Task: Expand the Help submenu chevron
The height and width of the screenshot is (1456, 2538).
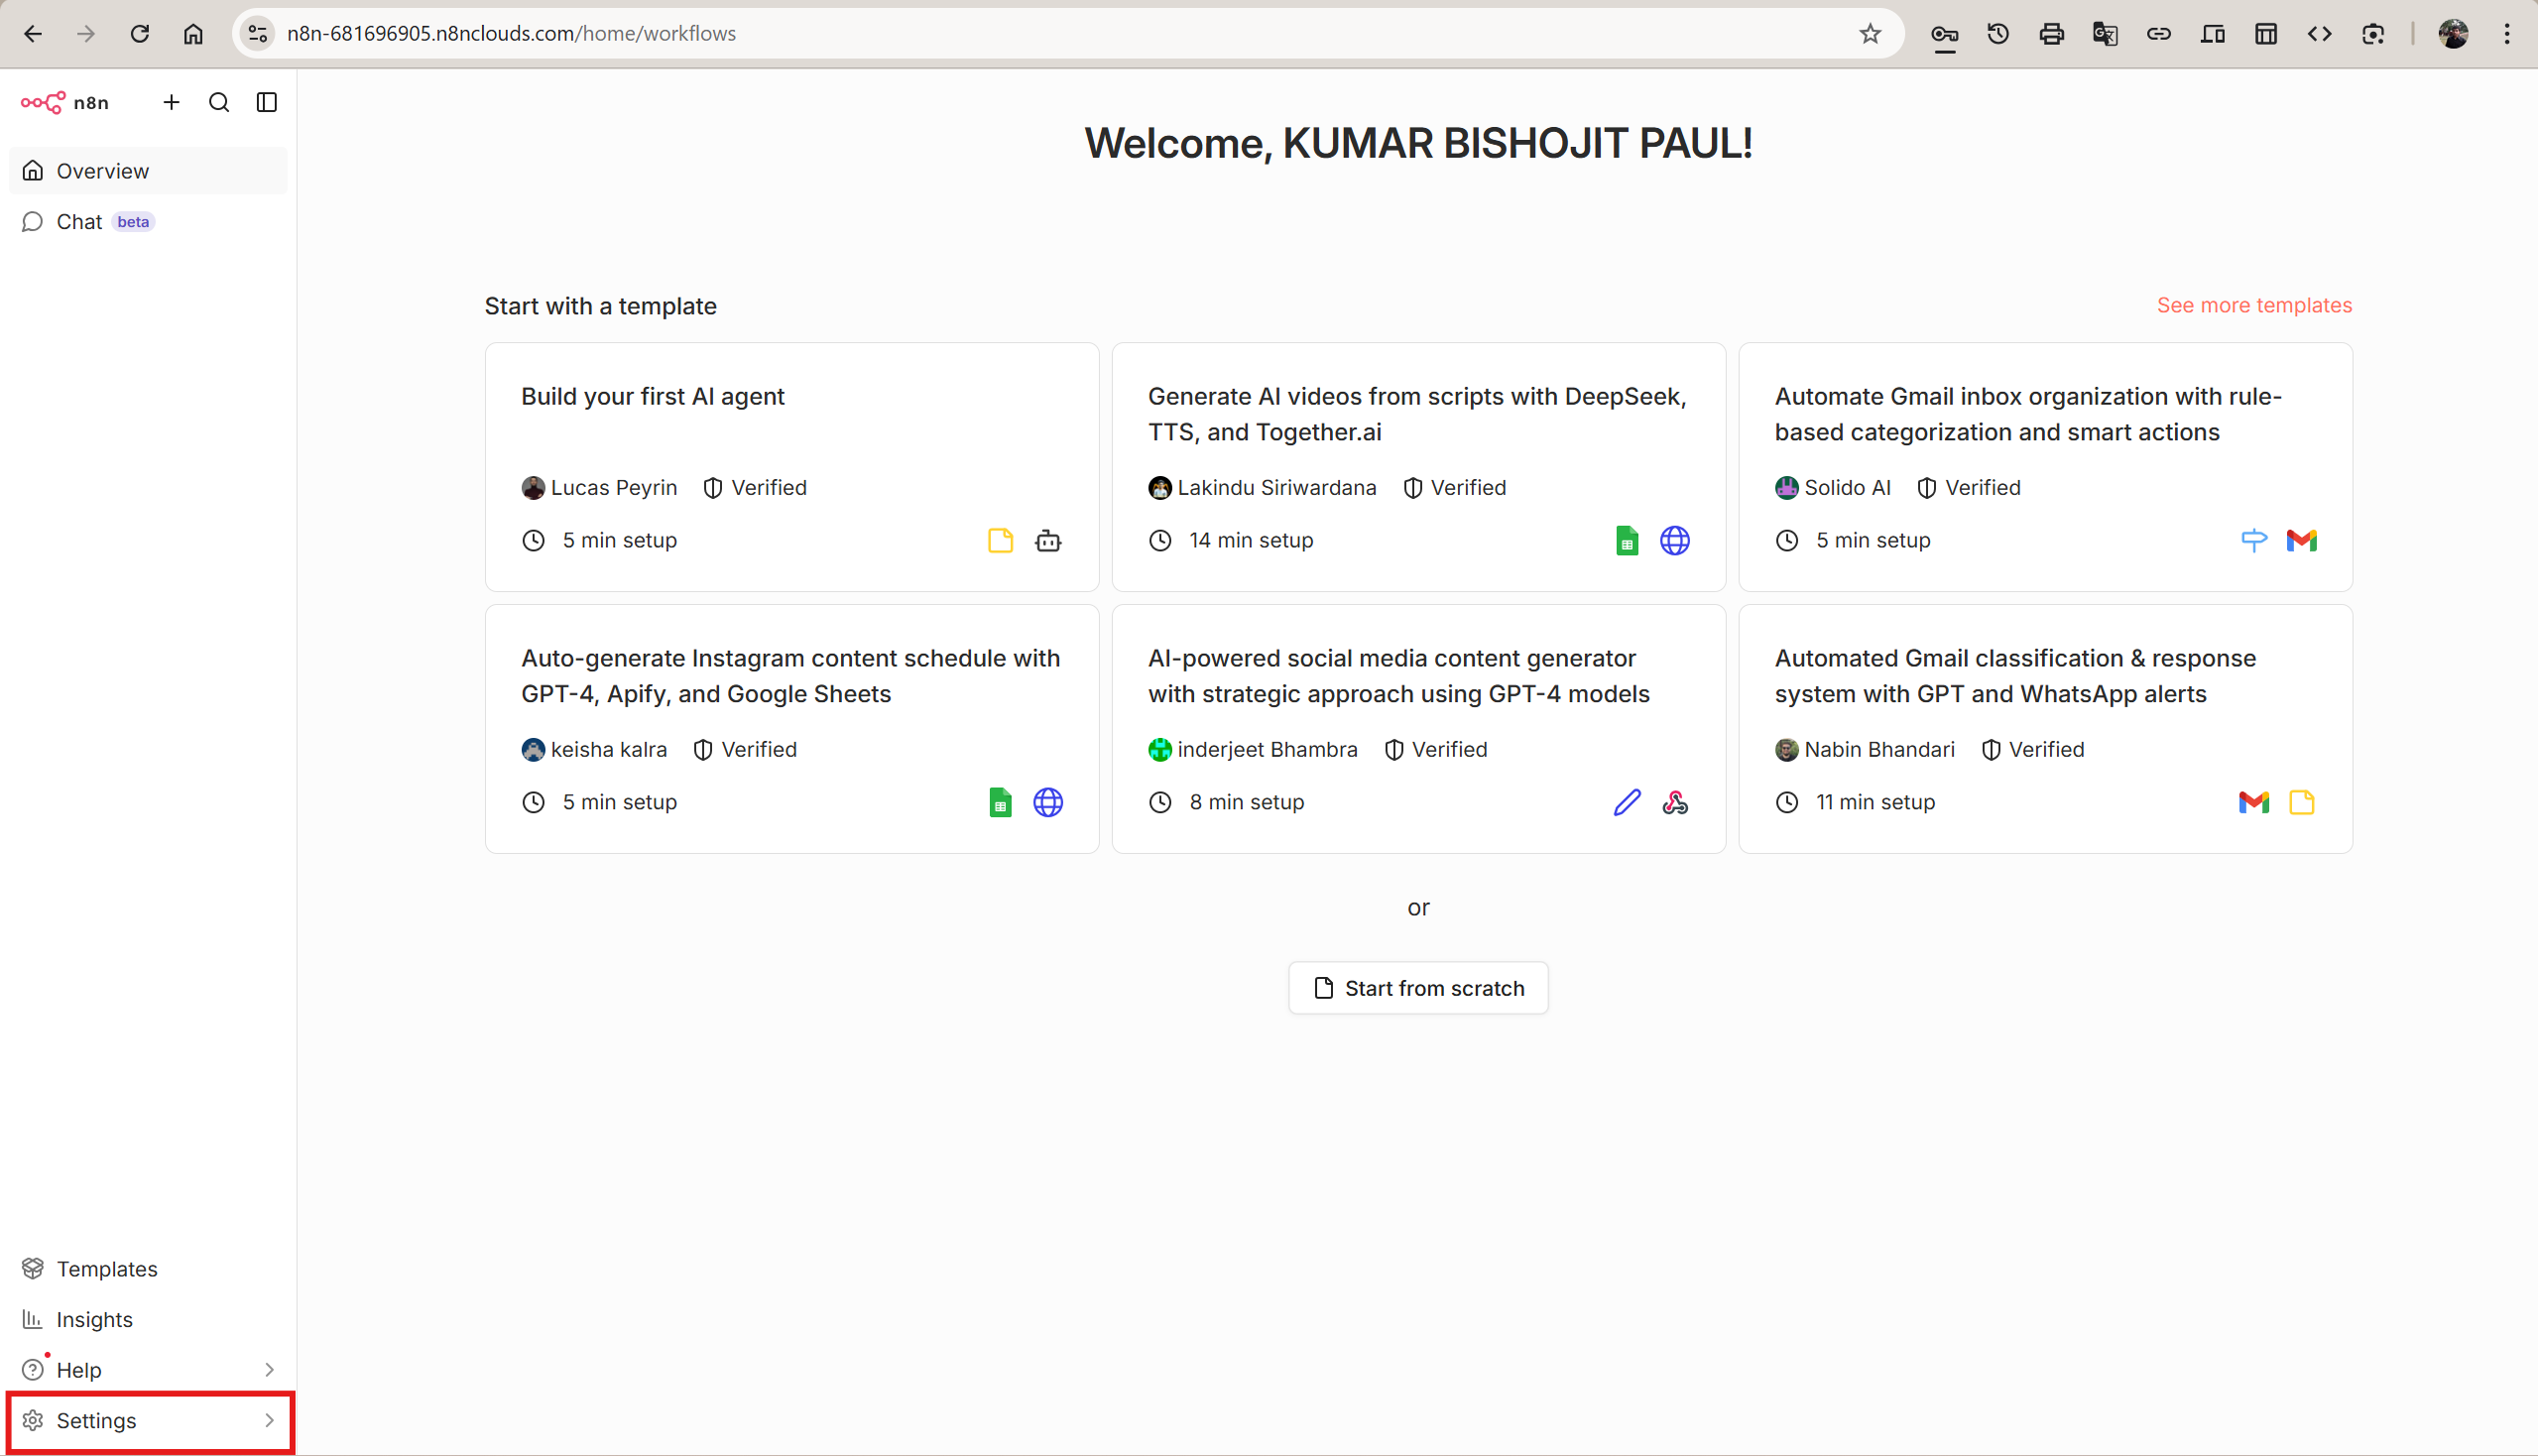Action: (269, 1370)
